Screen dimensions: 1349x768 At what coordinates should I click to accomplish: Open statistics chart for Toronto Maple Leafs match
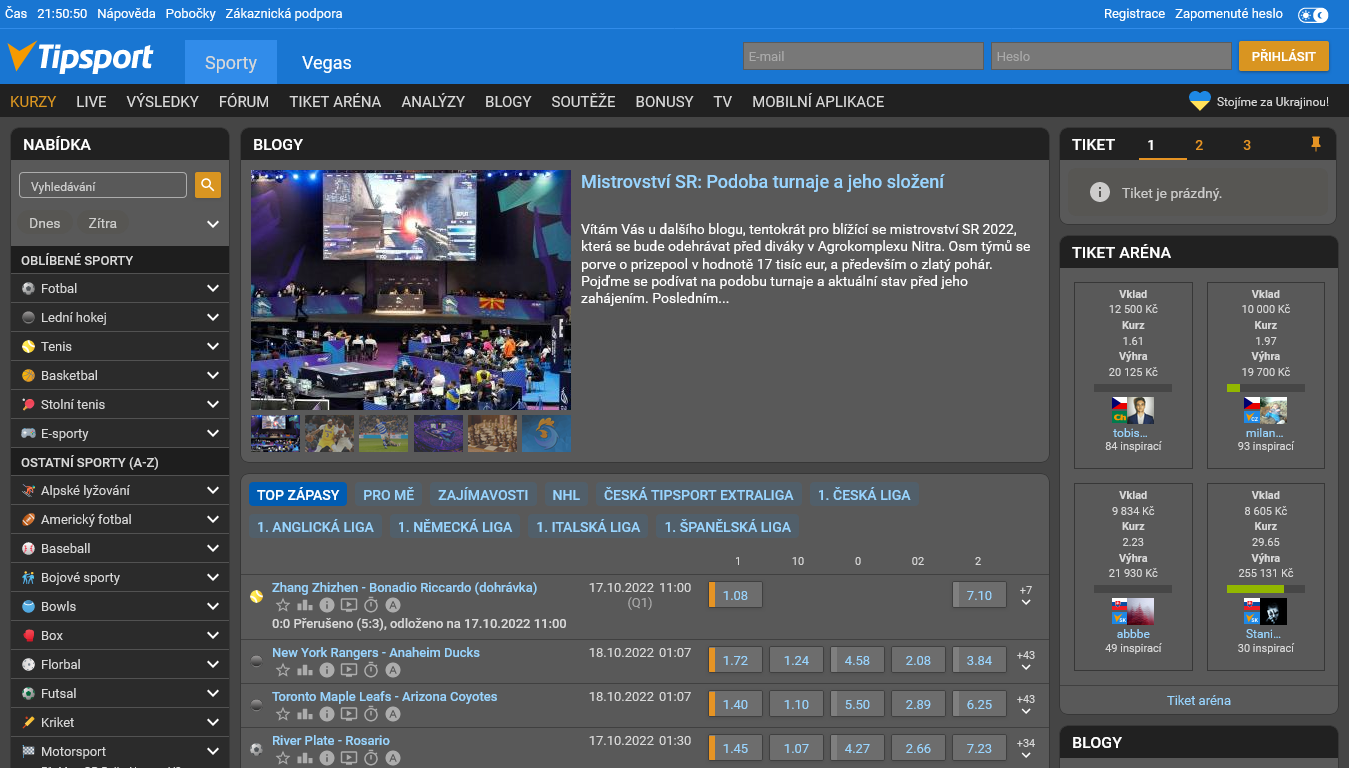(x=305, y=714)
